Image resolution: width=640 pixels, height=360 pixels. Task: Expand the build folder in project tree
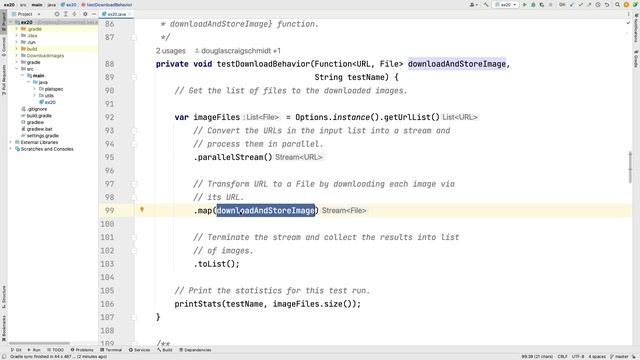[x=17, y=49]
